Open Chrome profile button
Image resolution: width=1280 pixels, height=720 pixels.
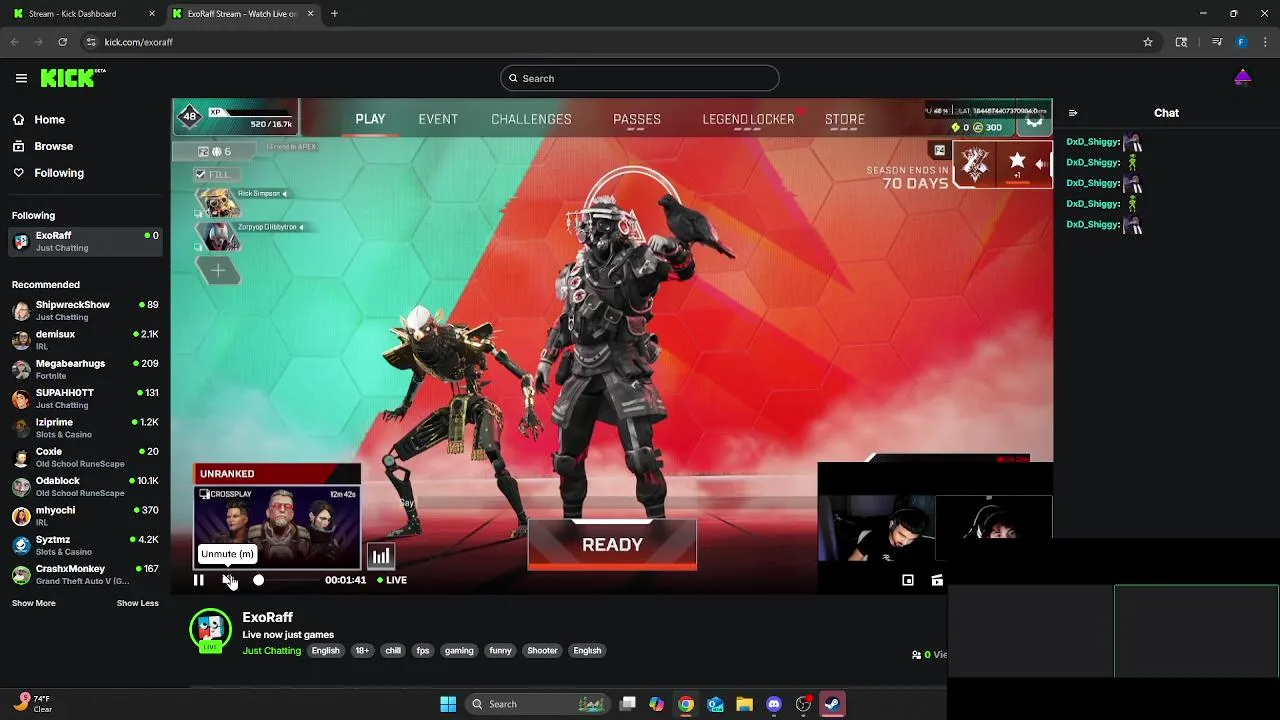[x=1241, y=42]
